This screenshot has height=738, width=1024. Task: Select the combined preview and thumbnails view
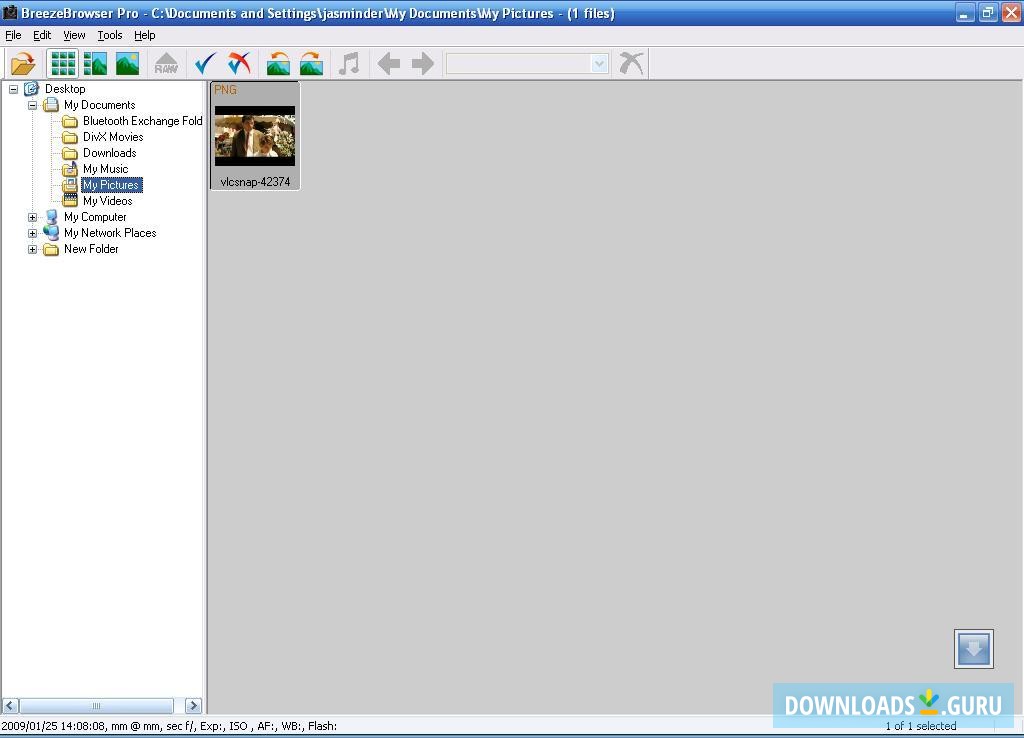95,62
